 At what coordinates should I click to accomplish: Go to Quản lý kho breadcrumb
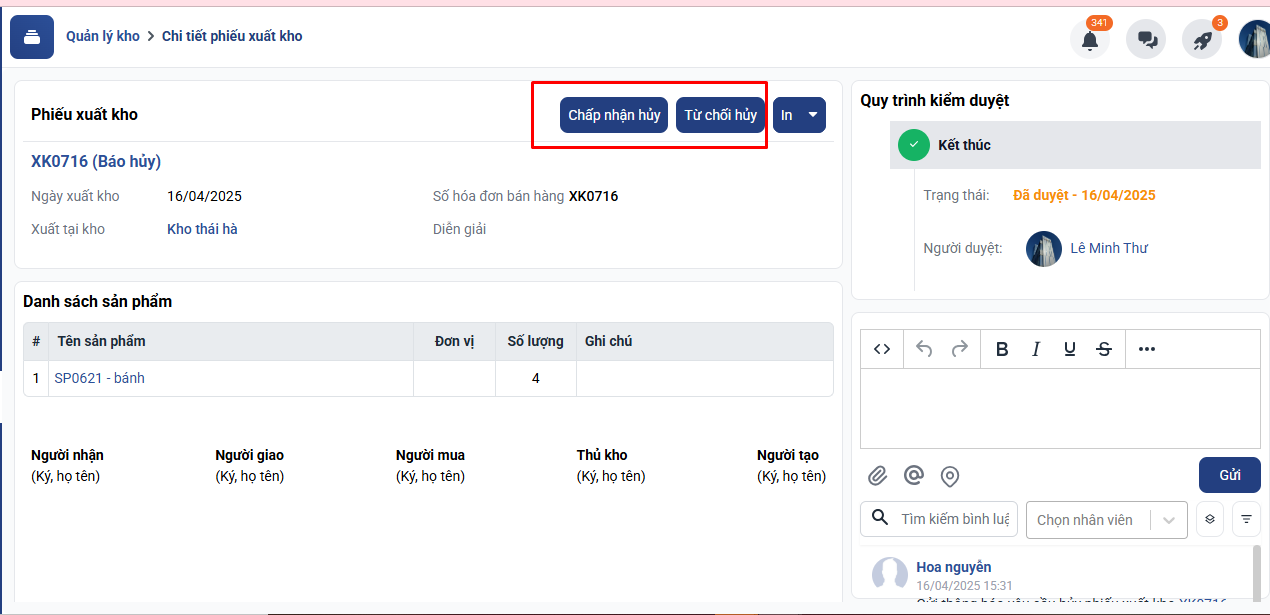(x=103, y=36)
